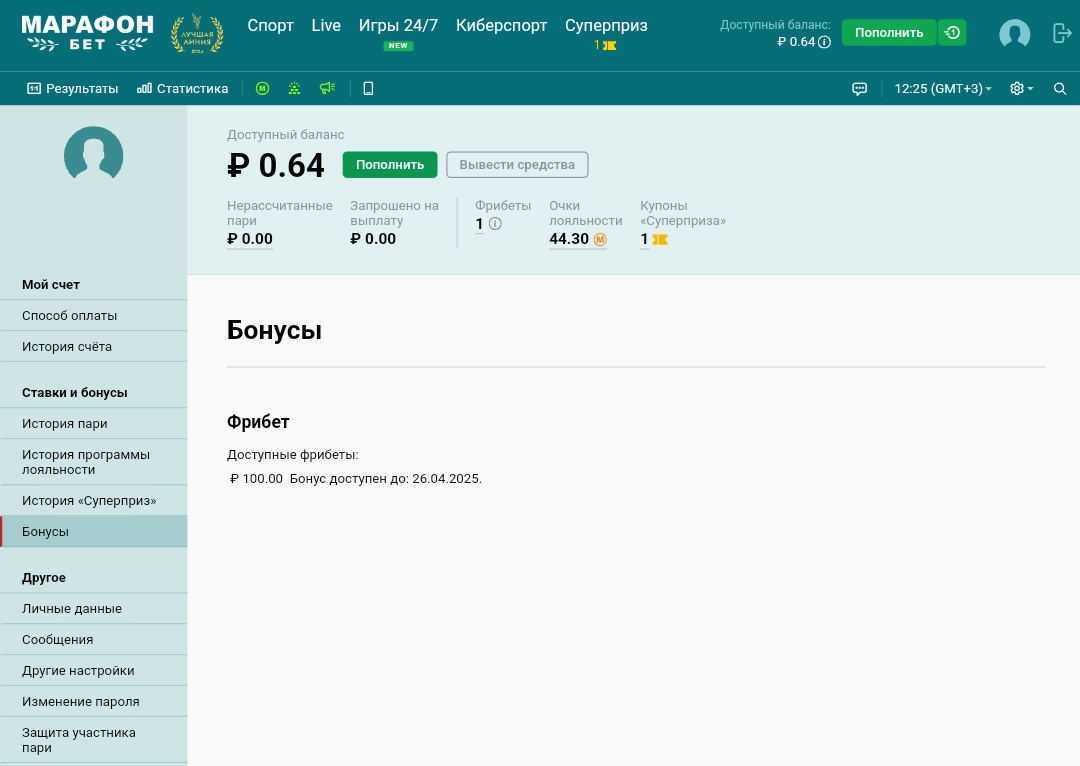Select История счёта in sidebar
1080x766 pixels.
click(67, 346)
